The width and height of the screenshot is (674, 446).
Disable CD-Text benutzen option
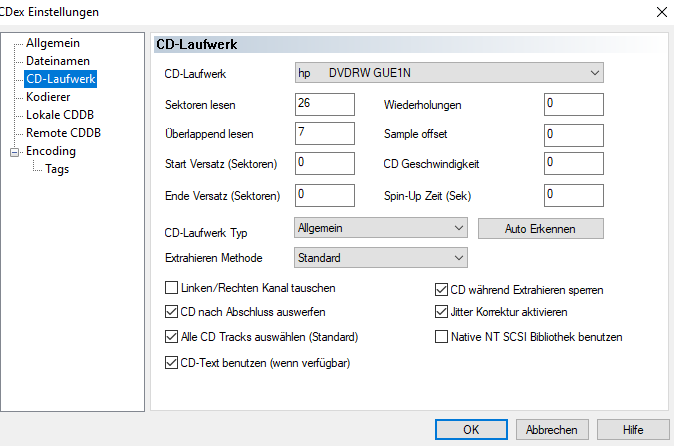pyautogui.click(x=171, y=362)
